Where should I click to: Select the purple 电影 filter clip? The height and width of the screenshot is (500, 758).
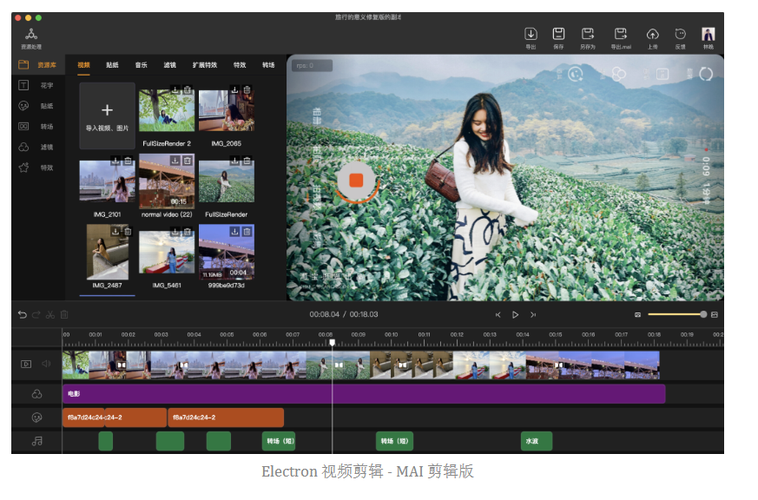click(x=364, y=394)
